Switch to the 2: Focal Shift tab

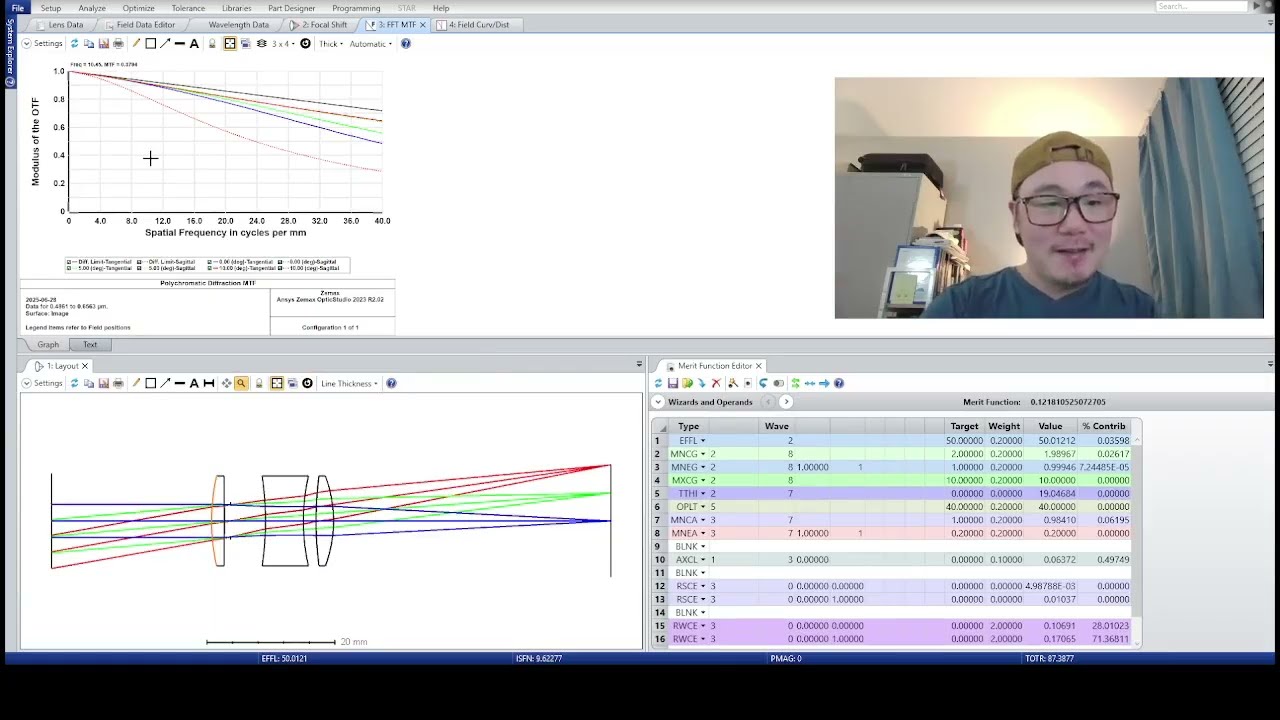click(x=318, y=24)
